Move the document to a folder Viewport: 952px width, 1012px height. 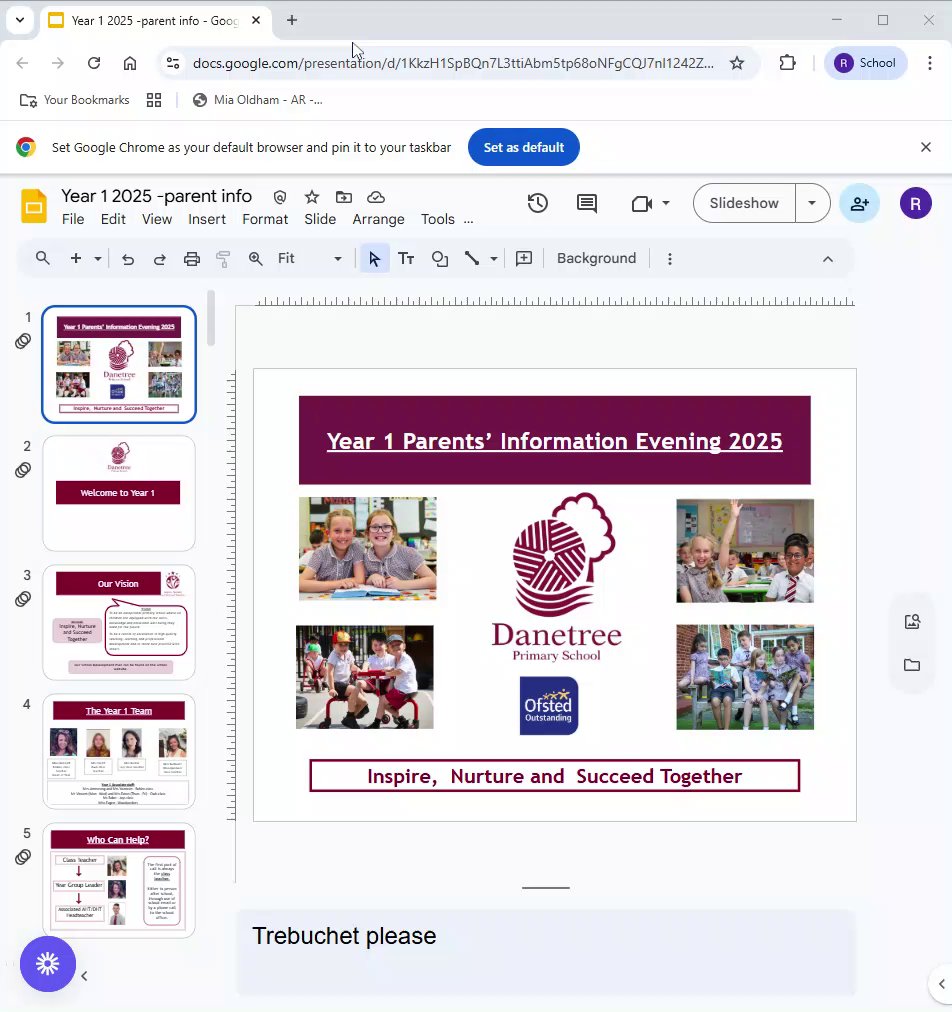[344, 197]
